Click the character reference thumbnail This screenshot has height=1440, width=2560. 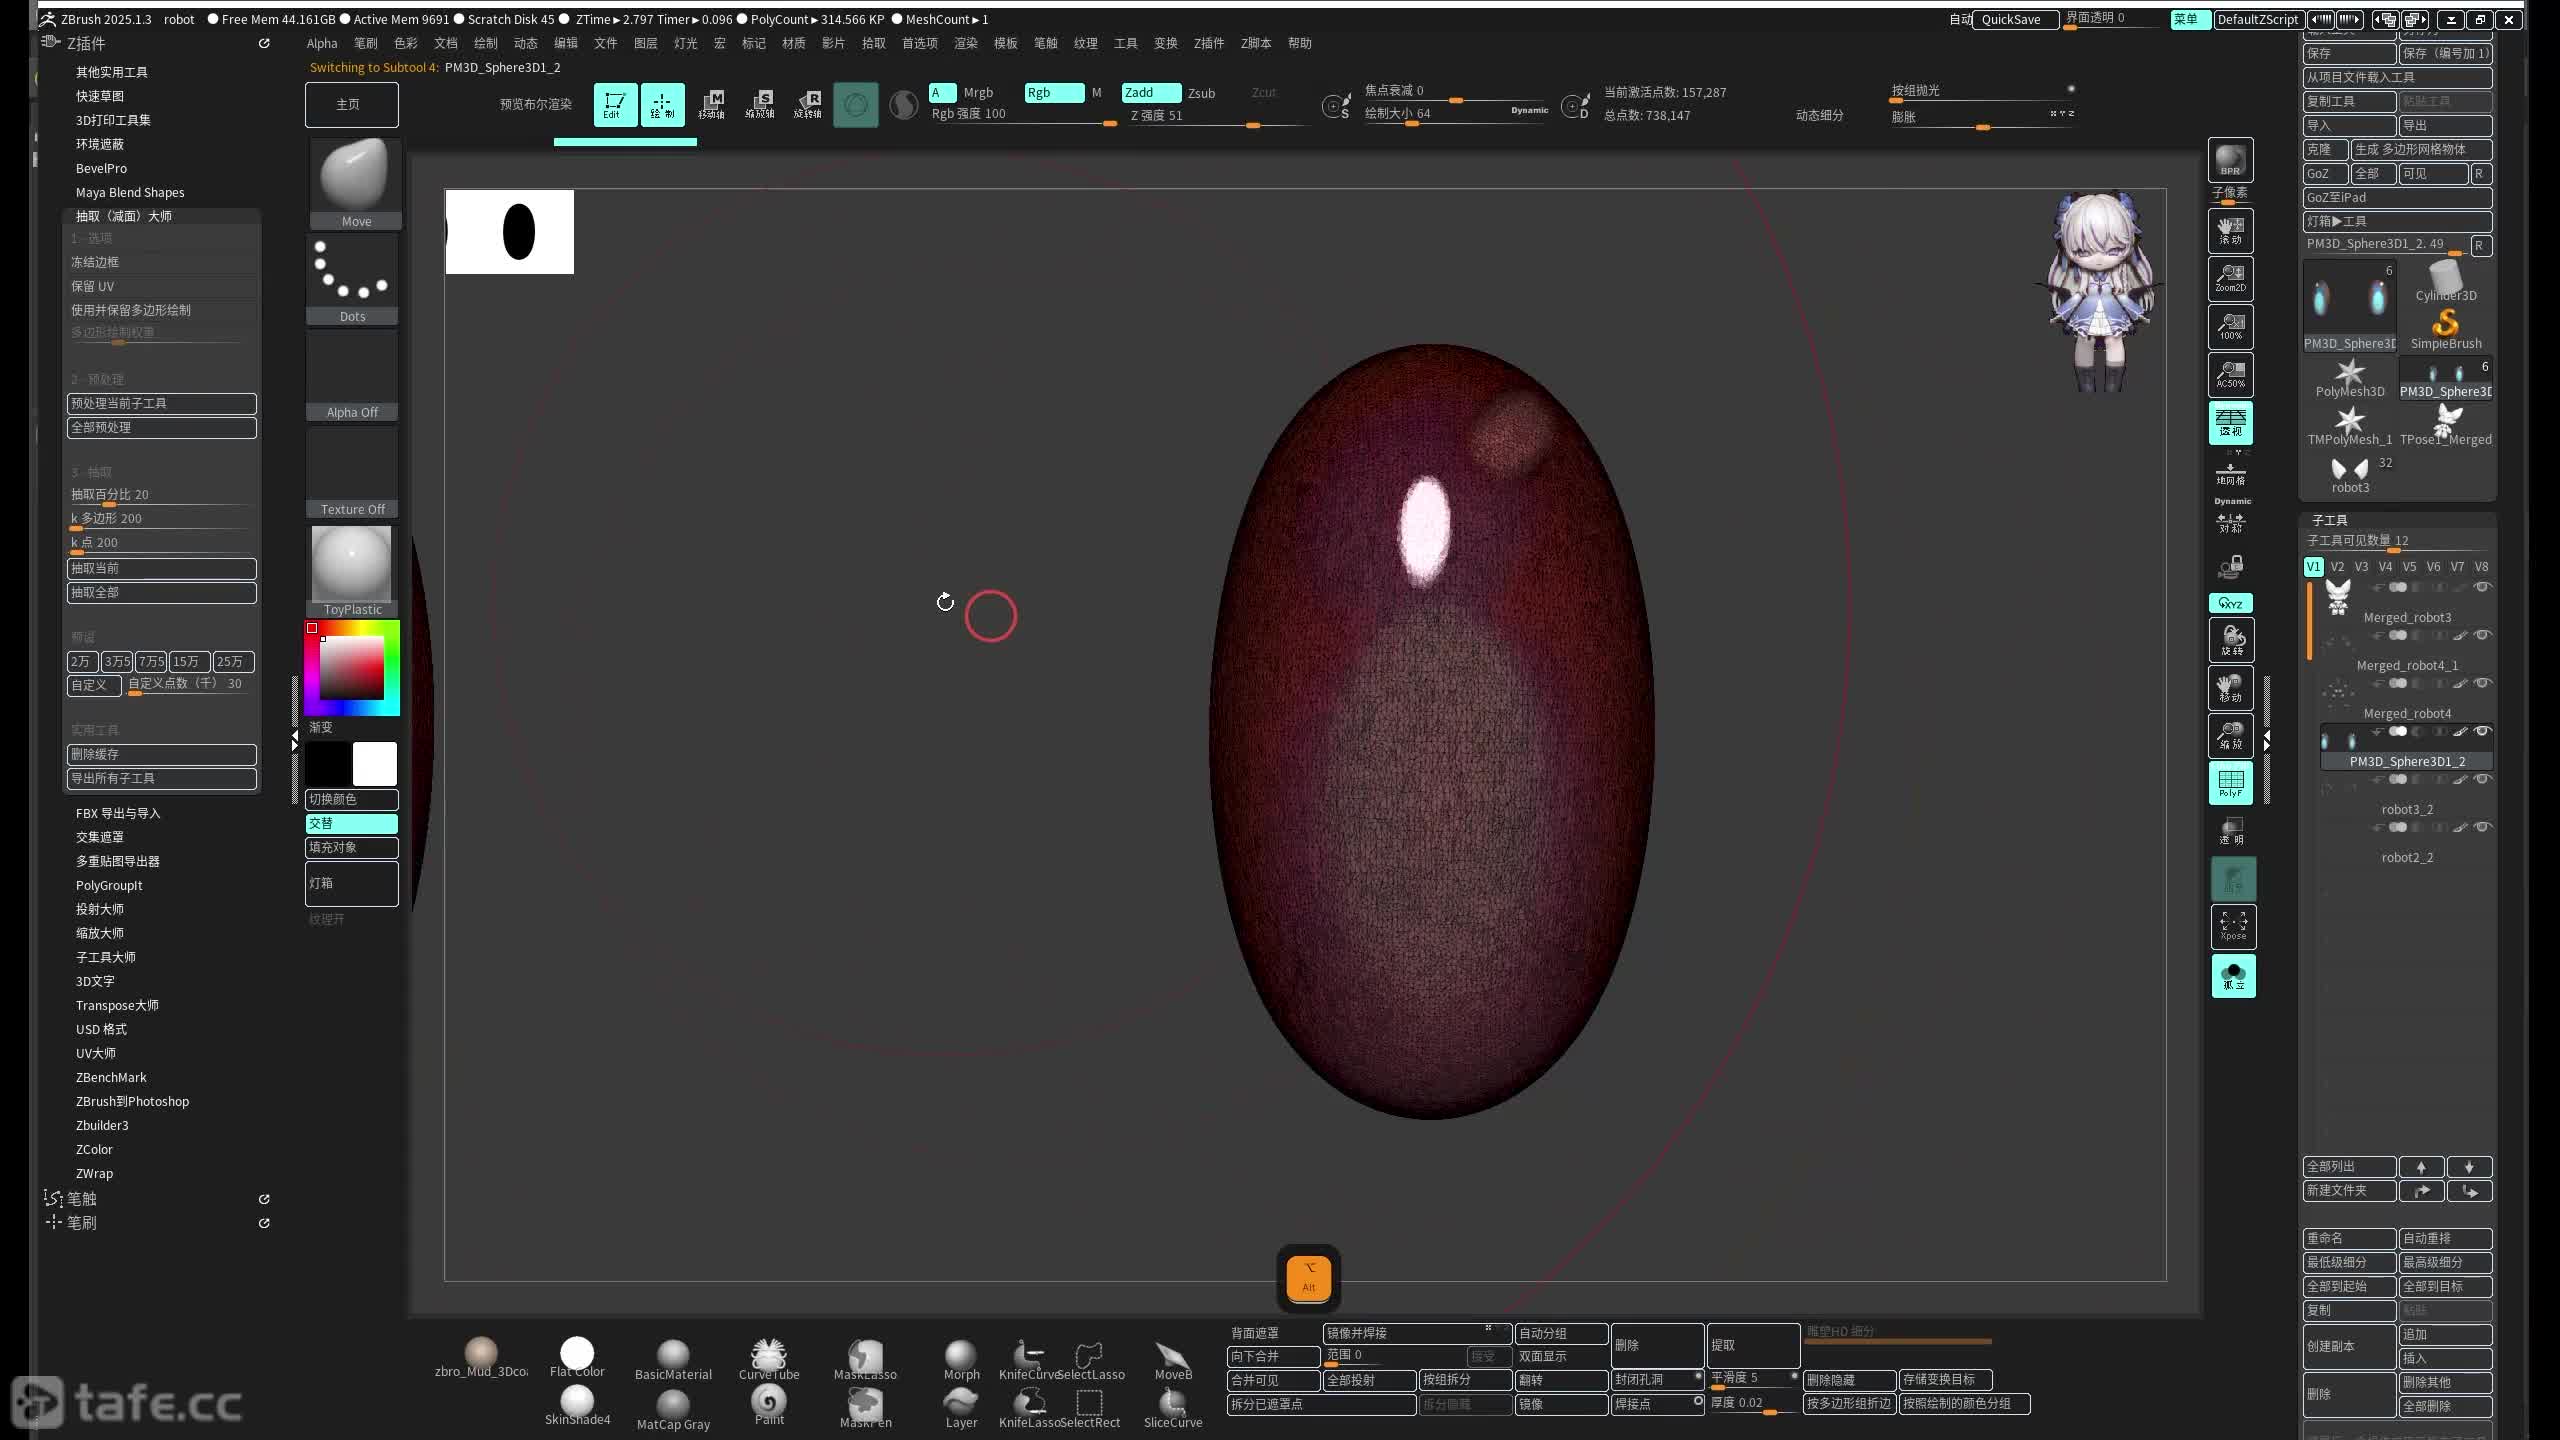click(x=2098, y=292)
